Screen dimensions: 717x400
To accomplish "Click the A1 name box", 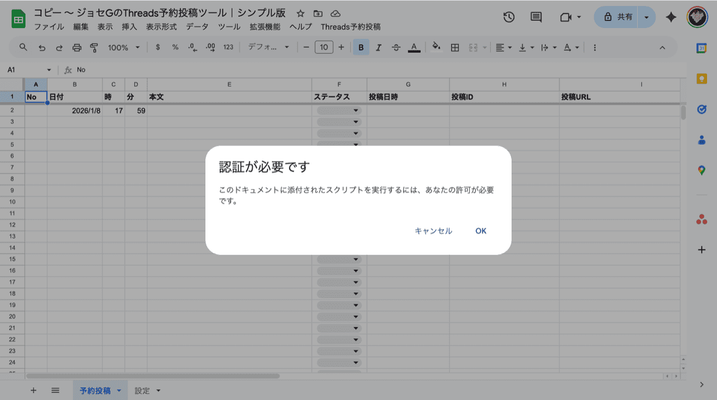I will point(28,70).
